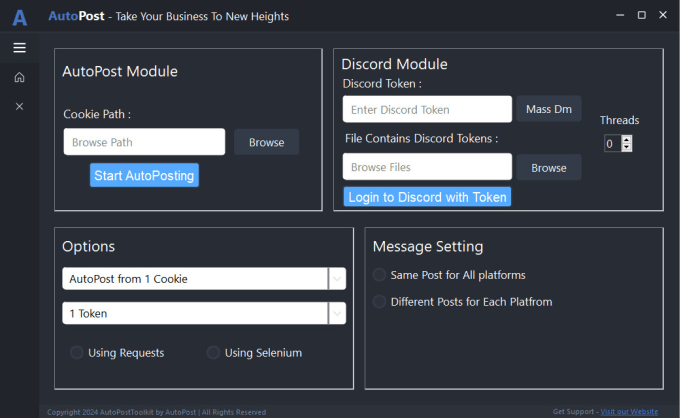Click the Threads number box
This screenshot has height=418, width=680.
tap(613, 144)
